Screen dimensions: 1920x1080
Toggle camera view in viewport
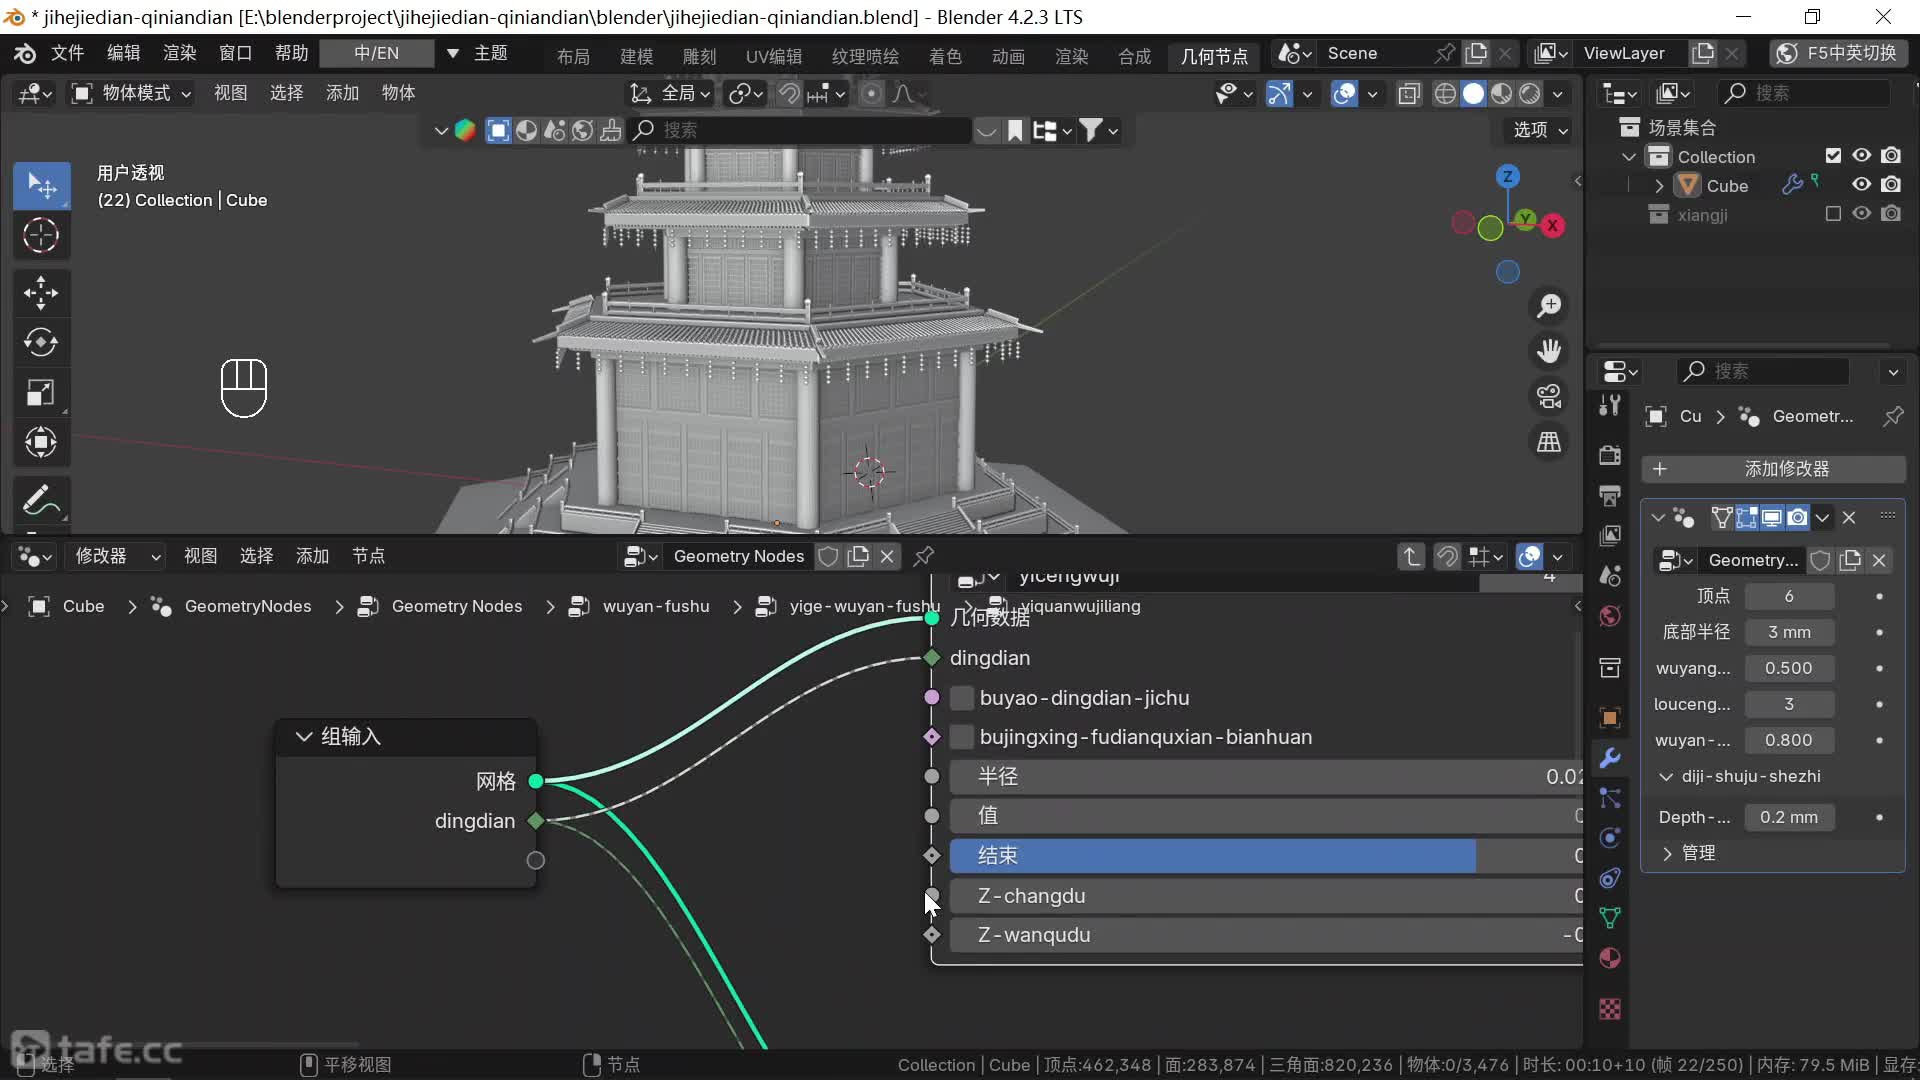[x=1549, y=397]
